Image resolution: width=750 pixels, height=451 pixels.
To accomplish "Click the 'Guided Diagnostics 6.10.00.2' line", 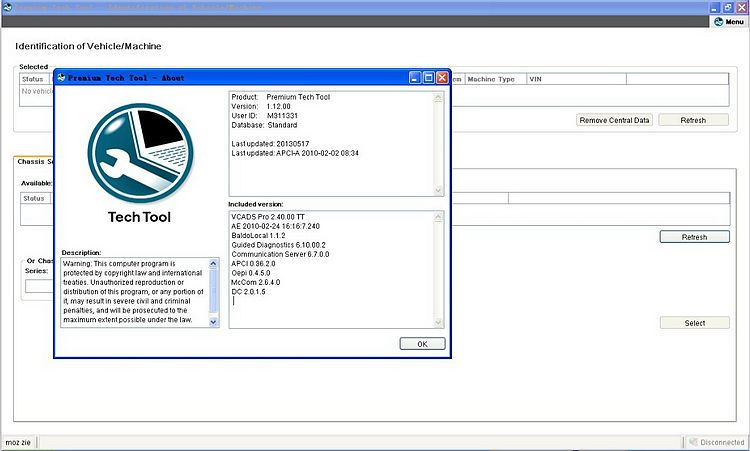I will click(x=278, y=245).
